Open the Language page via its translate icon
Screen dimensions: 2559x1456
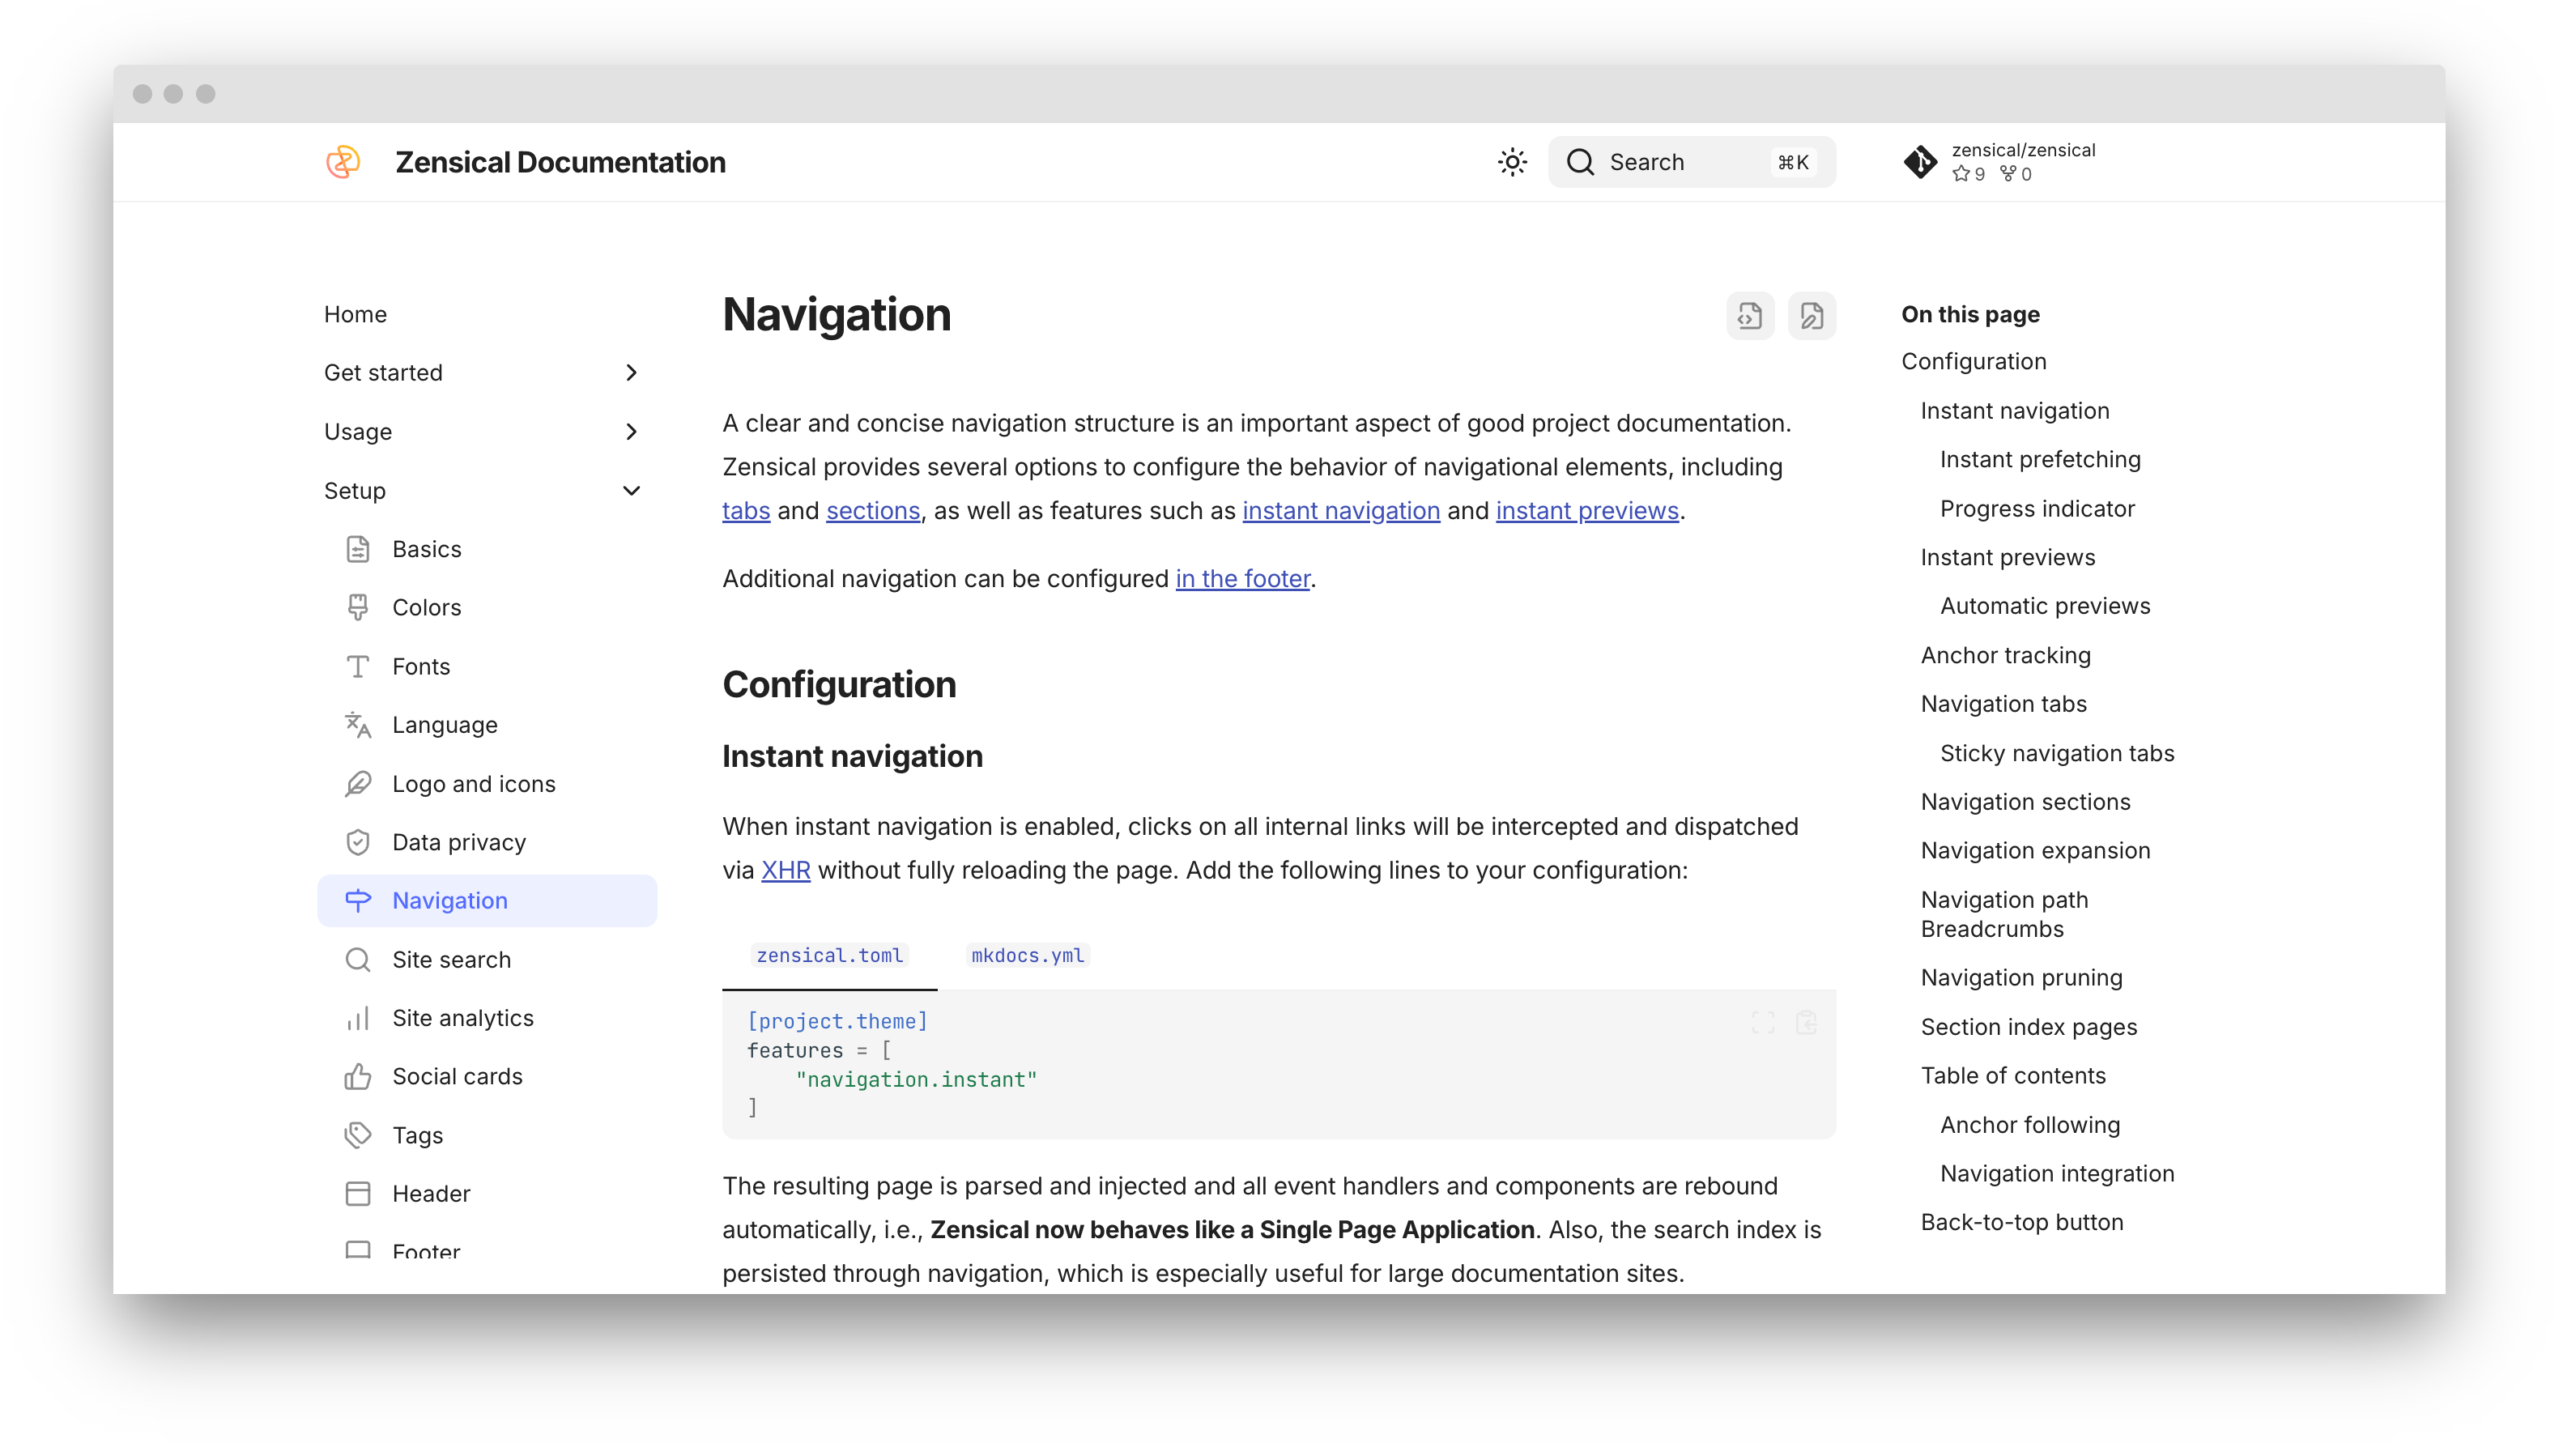coord(357,725)
